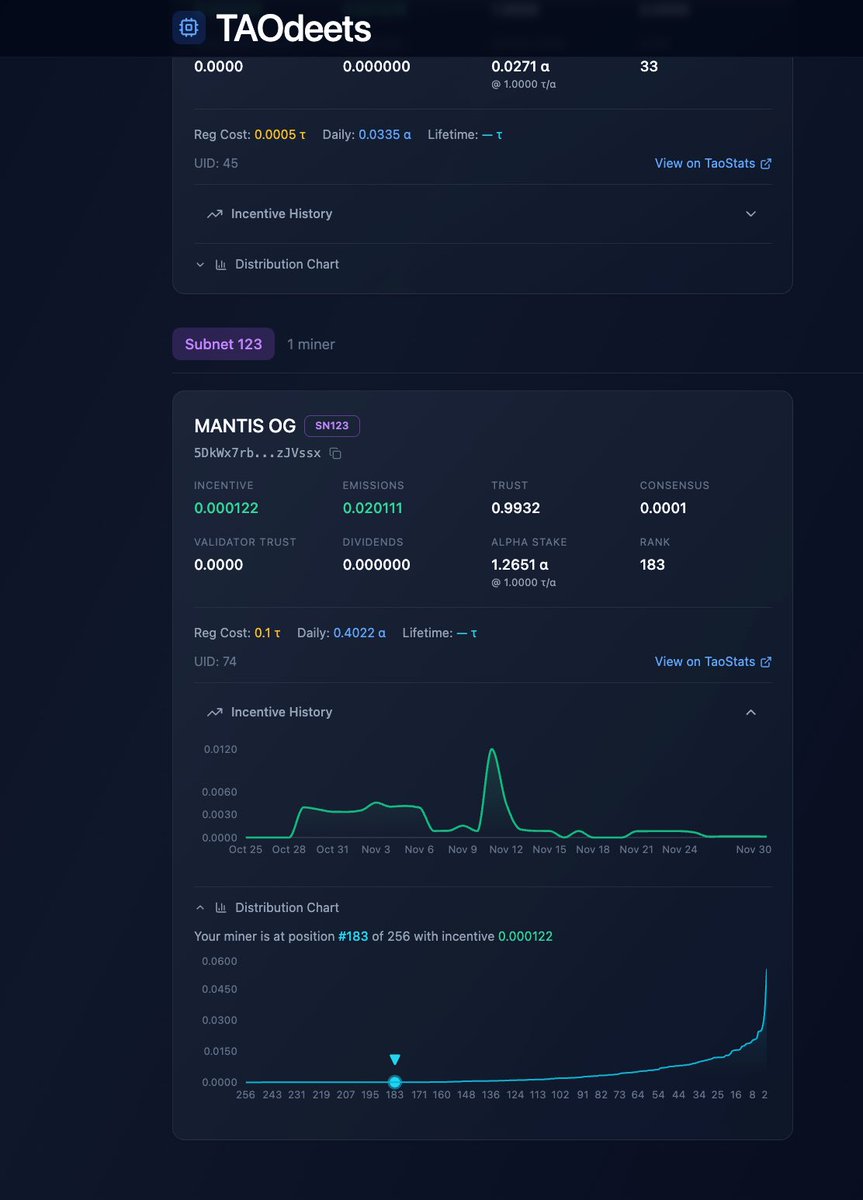The width and height of the screenshot is (863, 1200).
Task: Click the 256 label on distribution axis
Action: (x=245, y=1095)
